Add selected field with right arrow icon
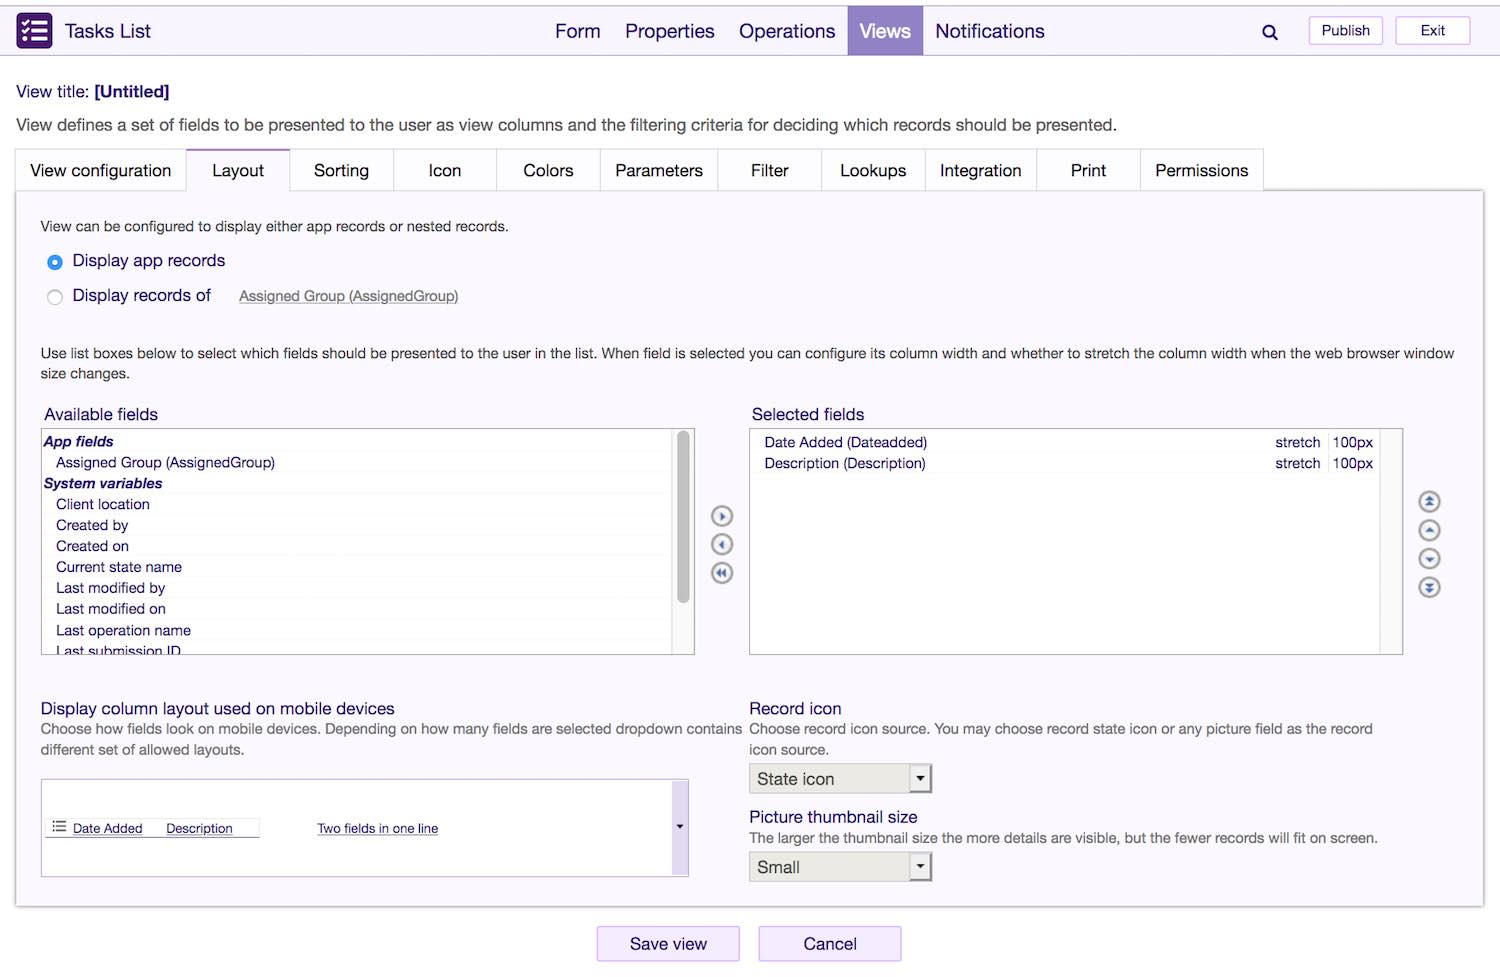The height and width of the screenshot is (977, 1500). click(x=722, y=516)
